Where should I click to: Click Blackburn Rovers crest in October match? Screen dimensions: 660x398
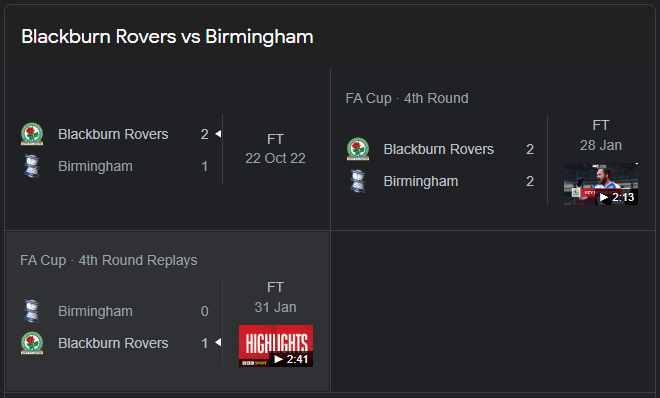pyautogui.click(x=32, y=134)
